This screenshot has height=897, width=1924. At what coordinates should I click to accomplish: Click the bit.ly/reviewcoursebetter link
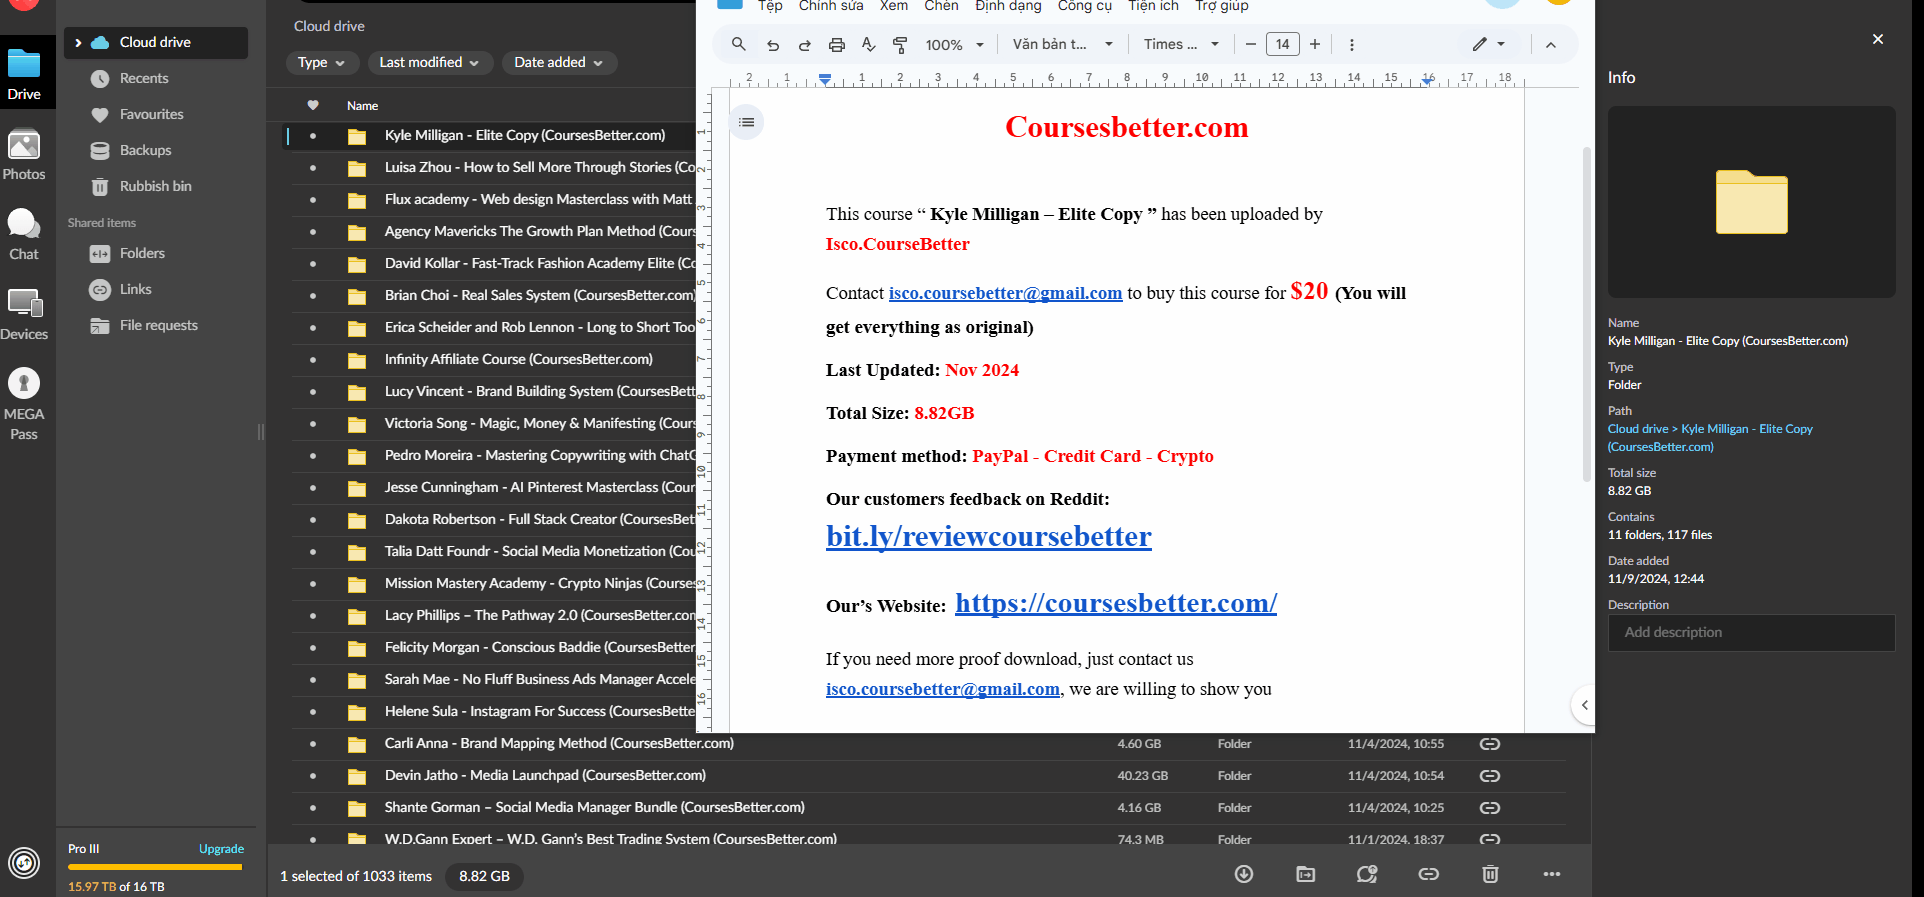(x=988, y=537)
